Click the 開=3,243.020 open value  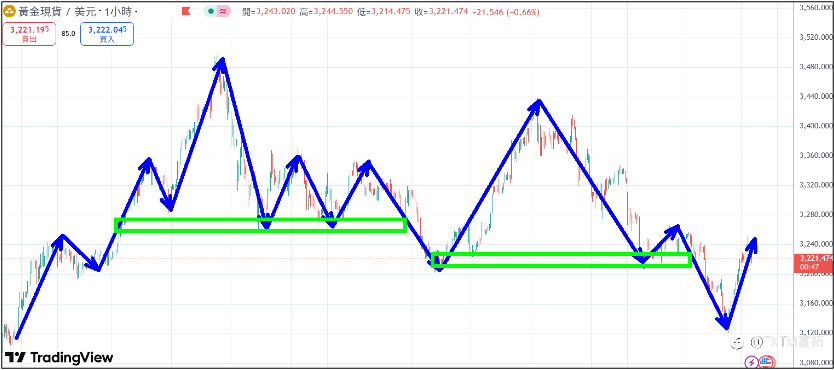coord(268,11)
